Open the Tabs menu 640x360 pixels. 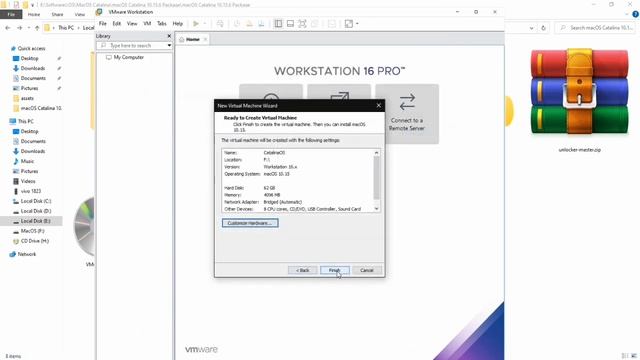[162, 24]
